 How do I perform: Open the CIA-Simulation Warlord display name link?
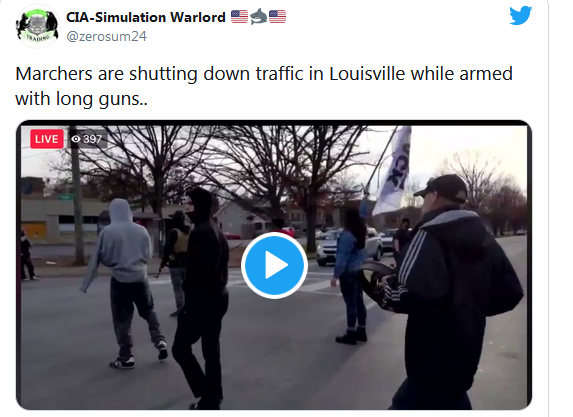tap(146, 17)
